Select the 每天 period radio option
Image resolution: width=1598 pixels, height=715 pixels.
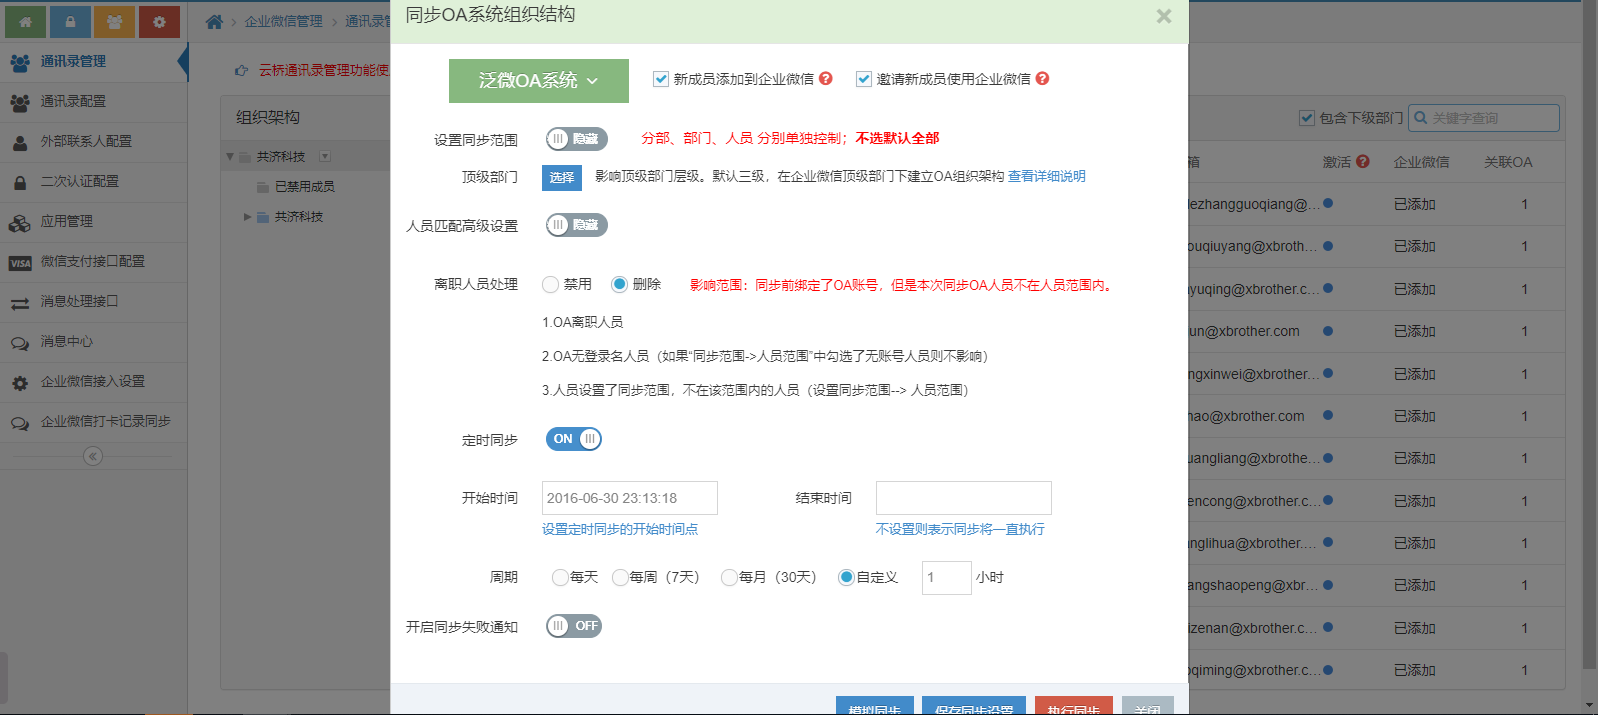click(560, 577)
